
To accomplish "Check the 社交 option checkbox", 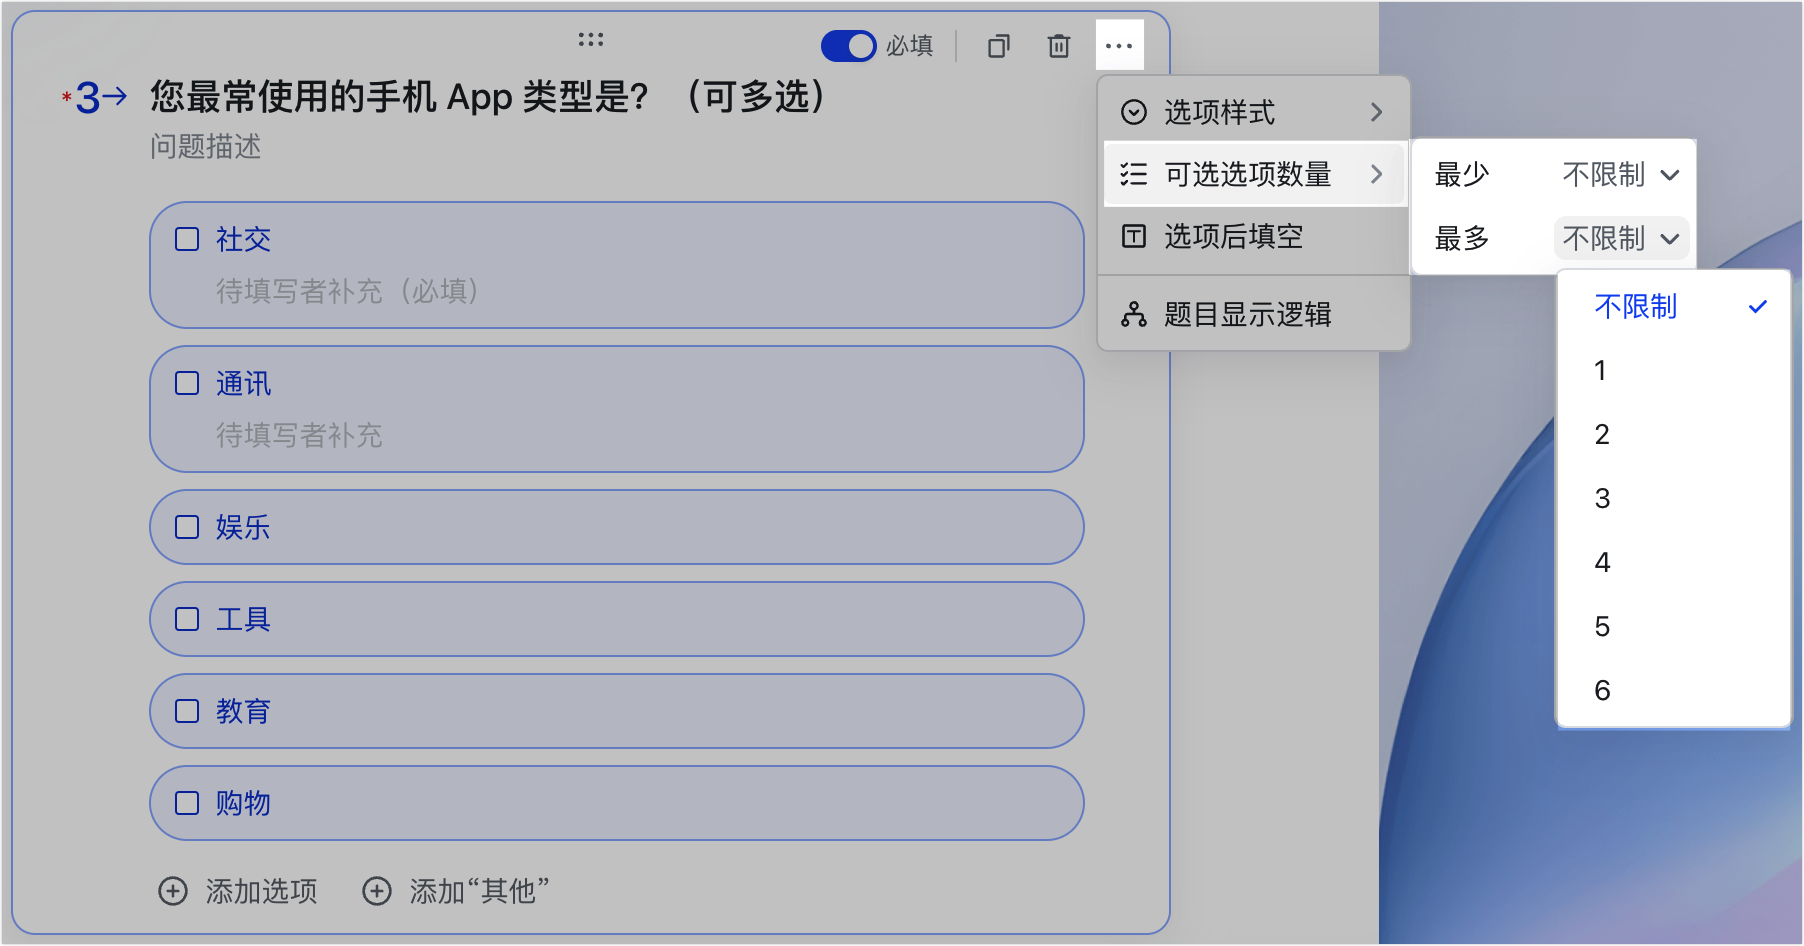I will click(187, 239).
